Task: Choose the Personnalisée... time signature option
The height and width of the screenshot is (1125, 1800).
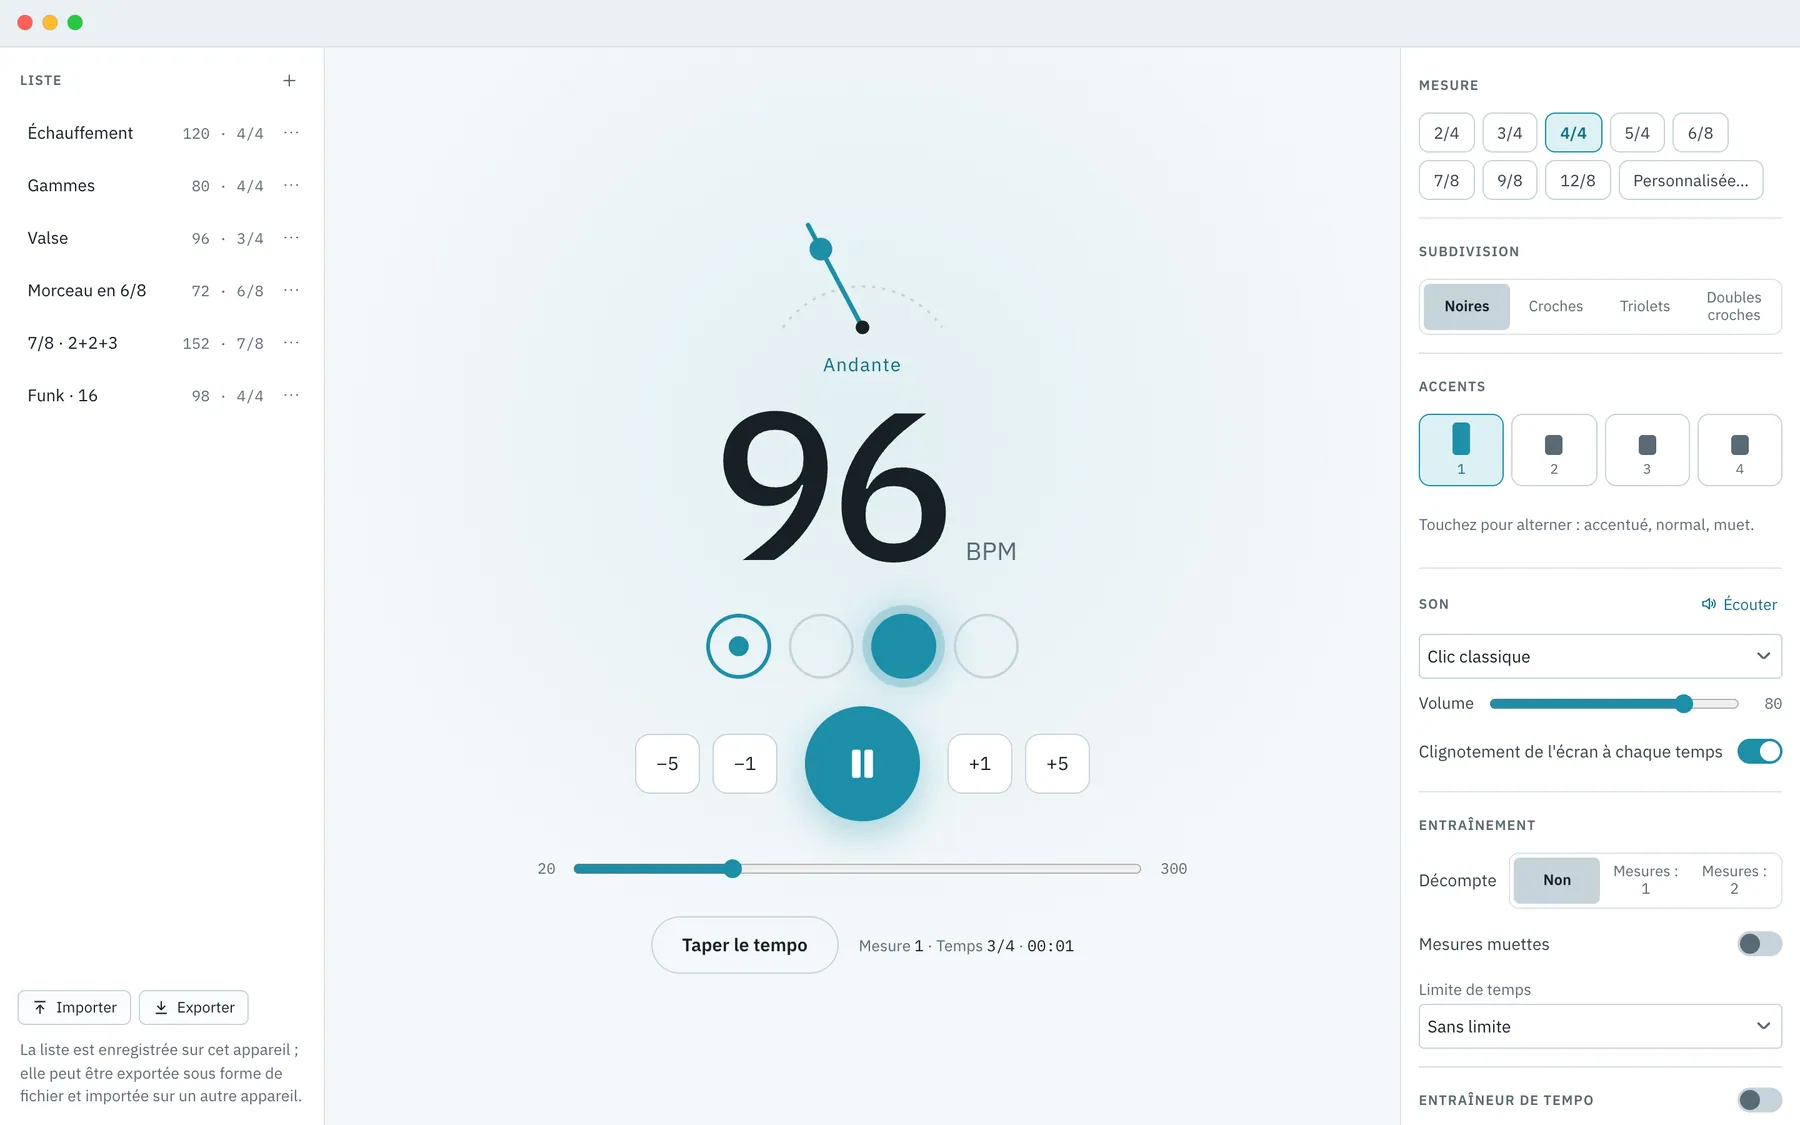Action: click(1691, 180)
